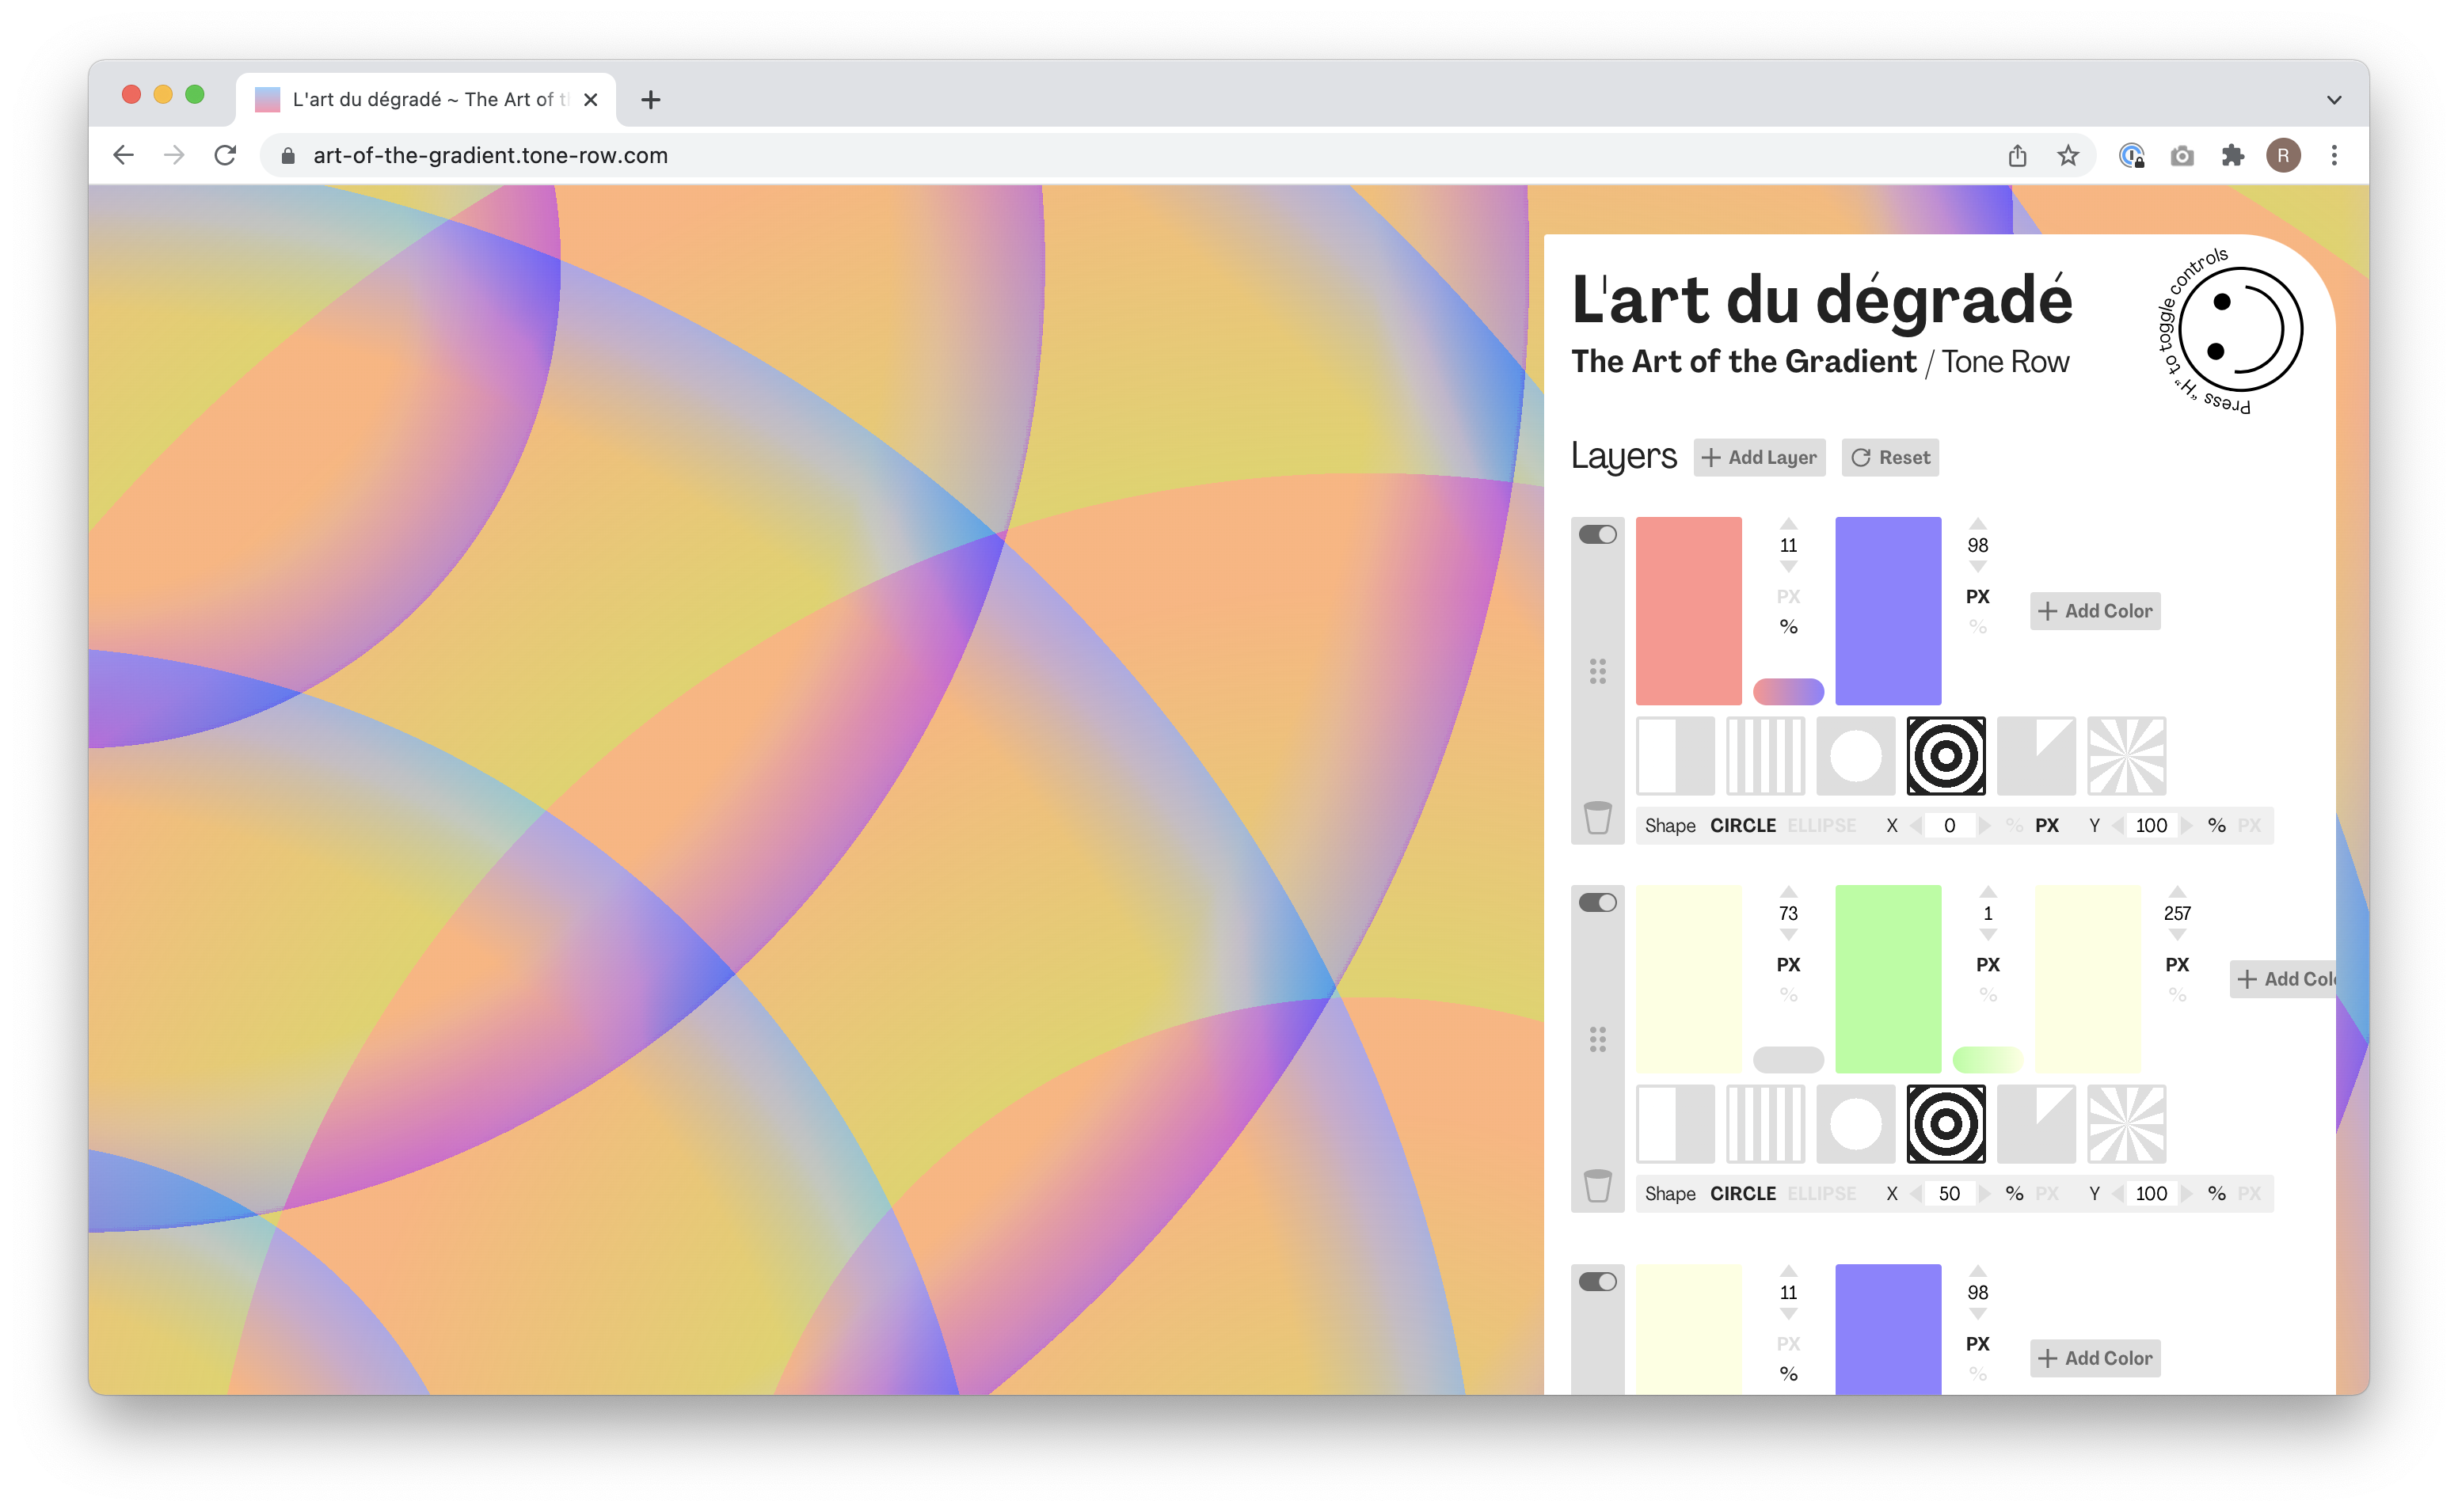Delete second layer using its trash icon
The width and height of the screenshot is (2458, 1512).
1597,1186
